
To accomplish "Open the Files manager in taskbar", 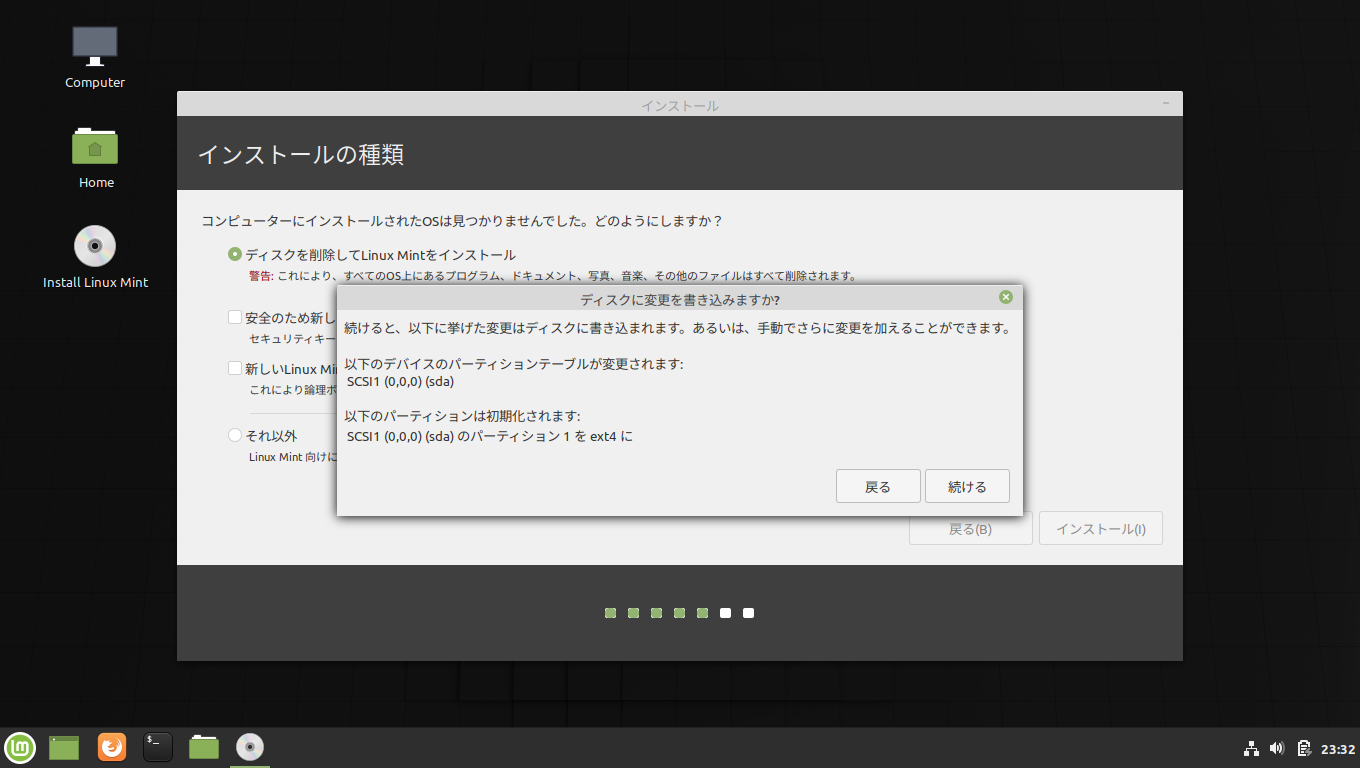I will [x=204, y=747].
